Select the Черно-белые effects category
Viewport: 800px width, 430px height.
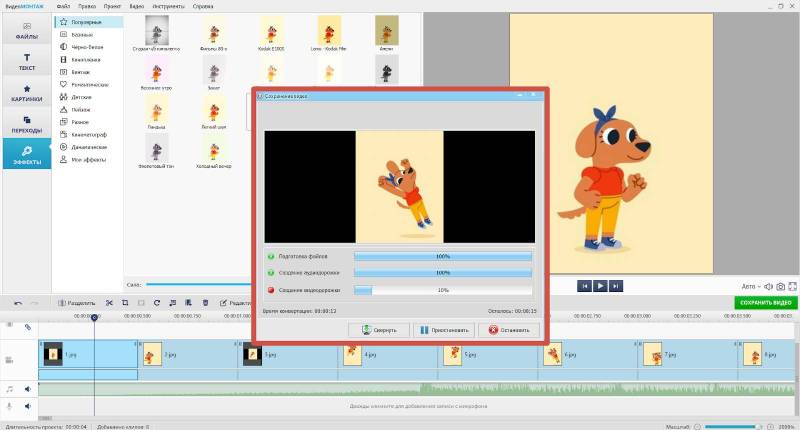tap(89, 47)
